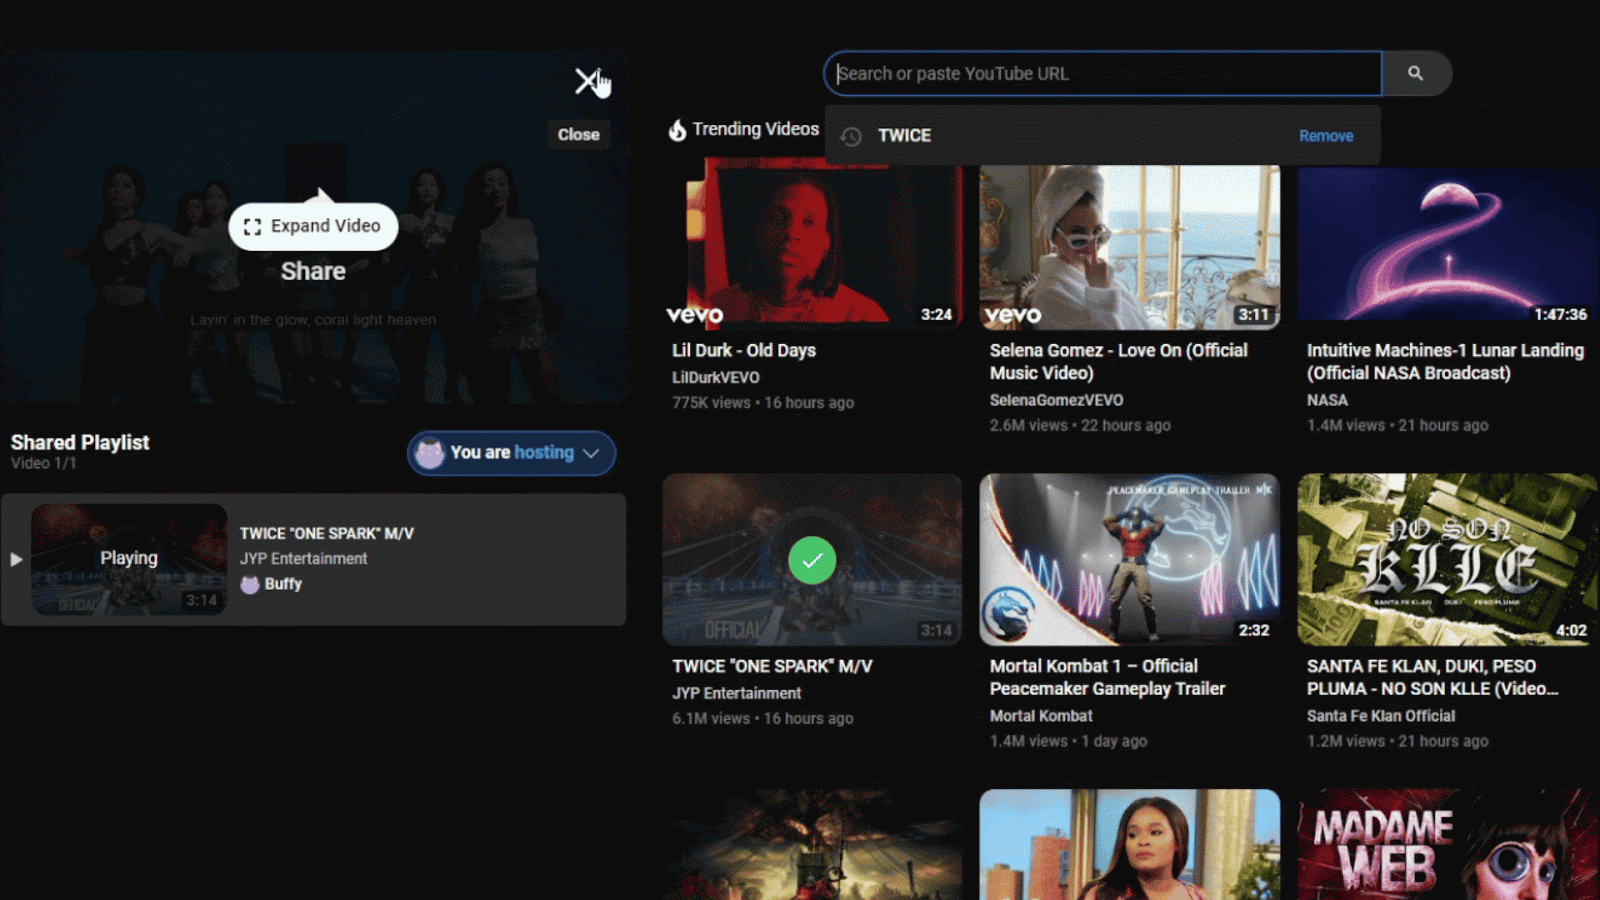The height and width of the screenshot is (900, 1600).
Task: Click the X close icon on video
Action: (586, 81)
